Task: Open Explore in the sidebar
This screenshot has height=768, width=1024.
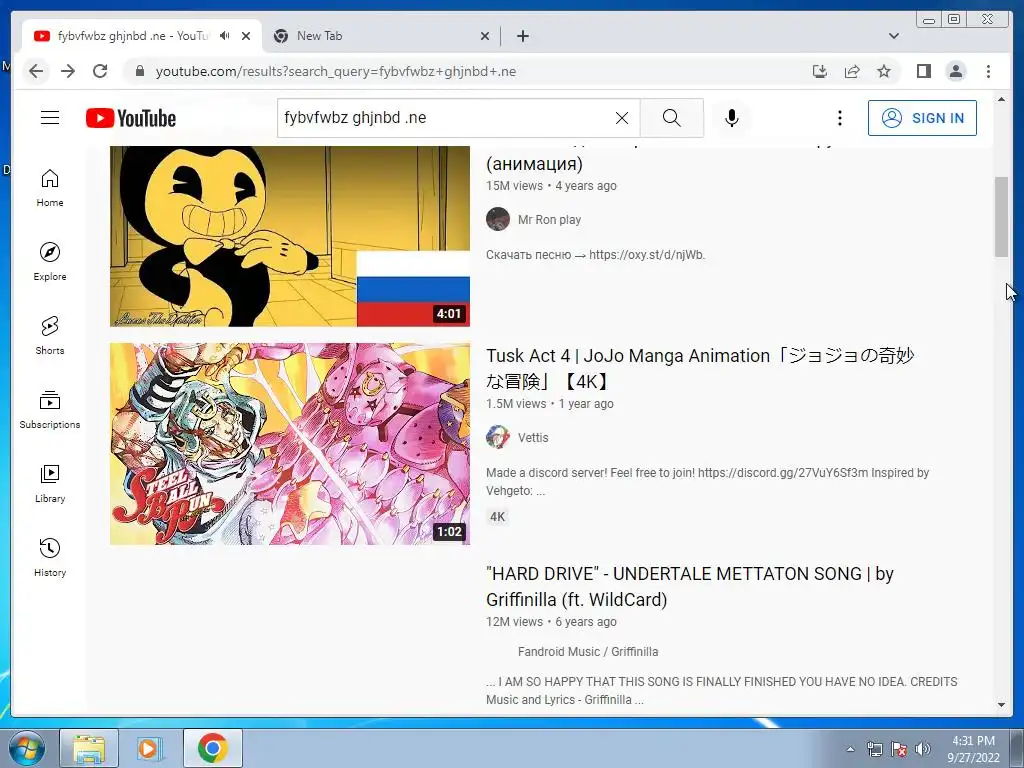Action: pos(50,262)
